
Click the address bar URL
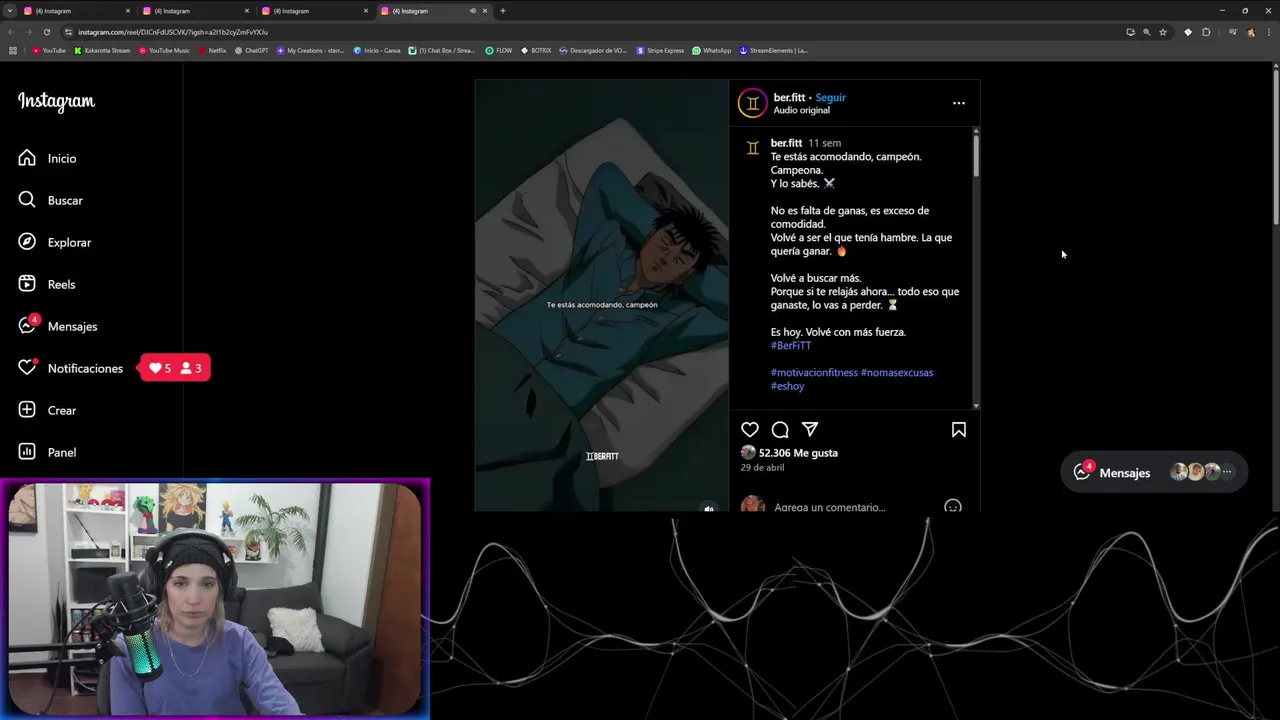tap(172, 32)
